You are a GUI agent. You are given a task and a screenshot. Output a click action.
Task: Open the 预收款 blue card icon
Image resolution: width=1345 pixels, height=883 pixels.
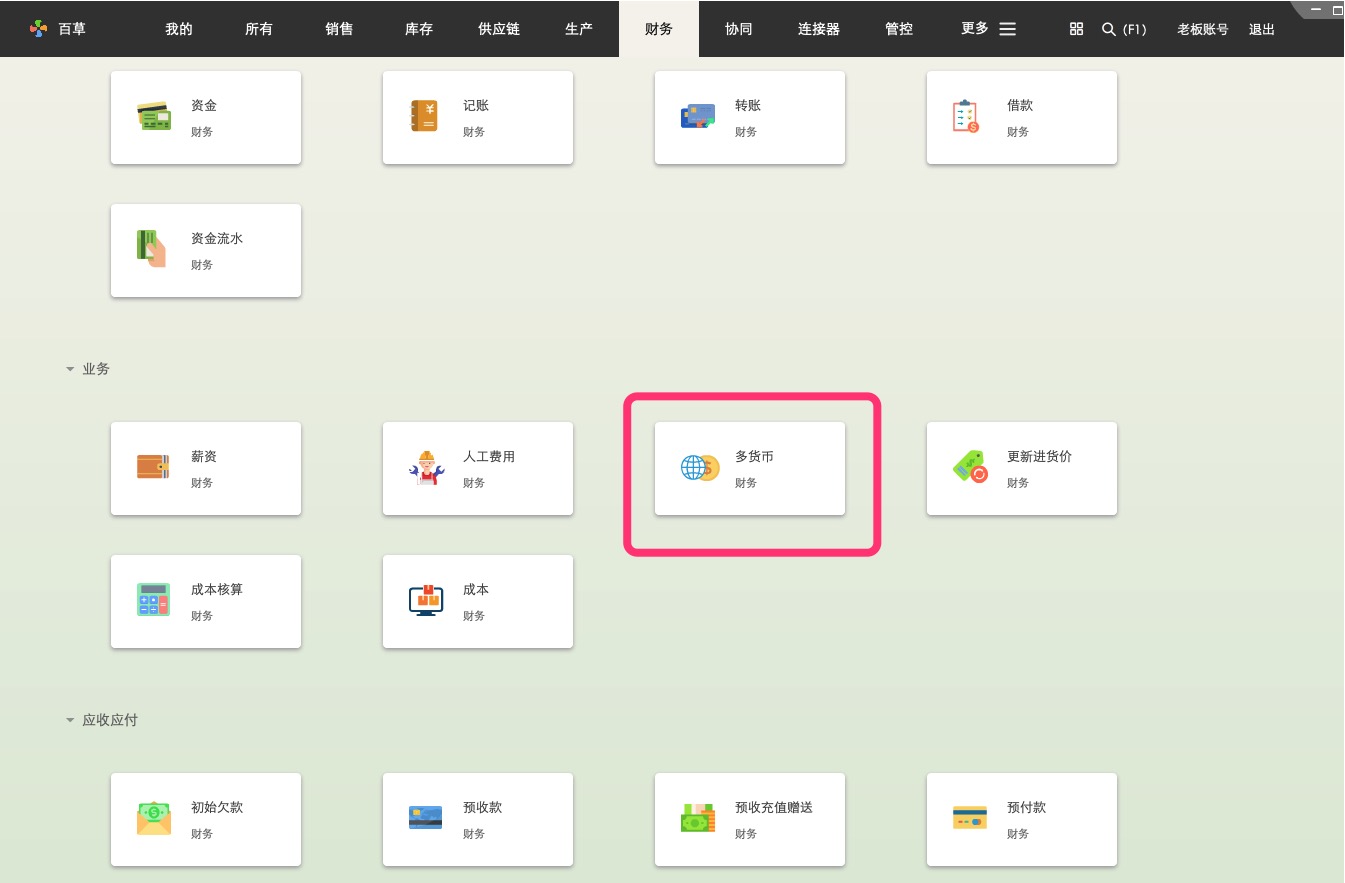coord(426,818)
